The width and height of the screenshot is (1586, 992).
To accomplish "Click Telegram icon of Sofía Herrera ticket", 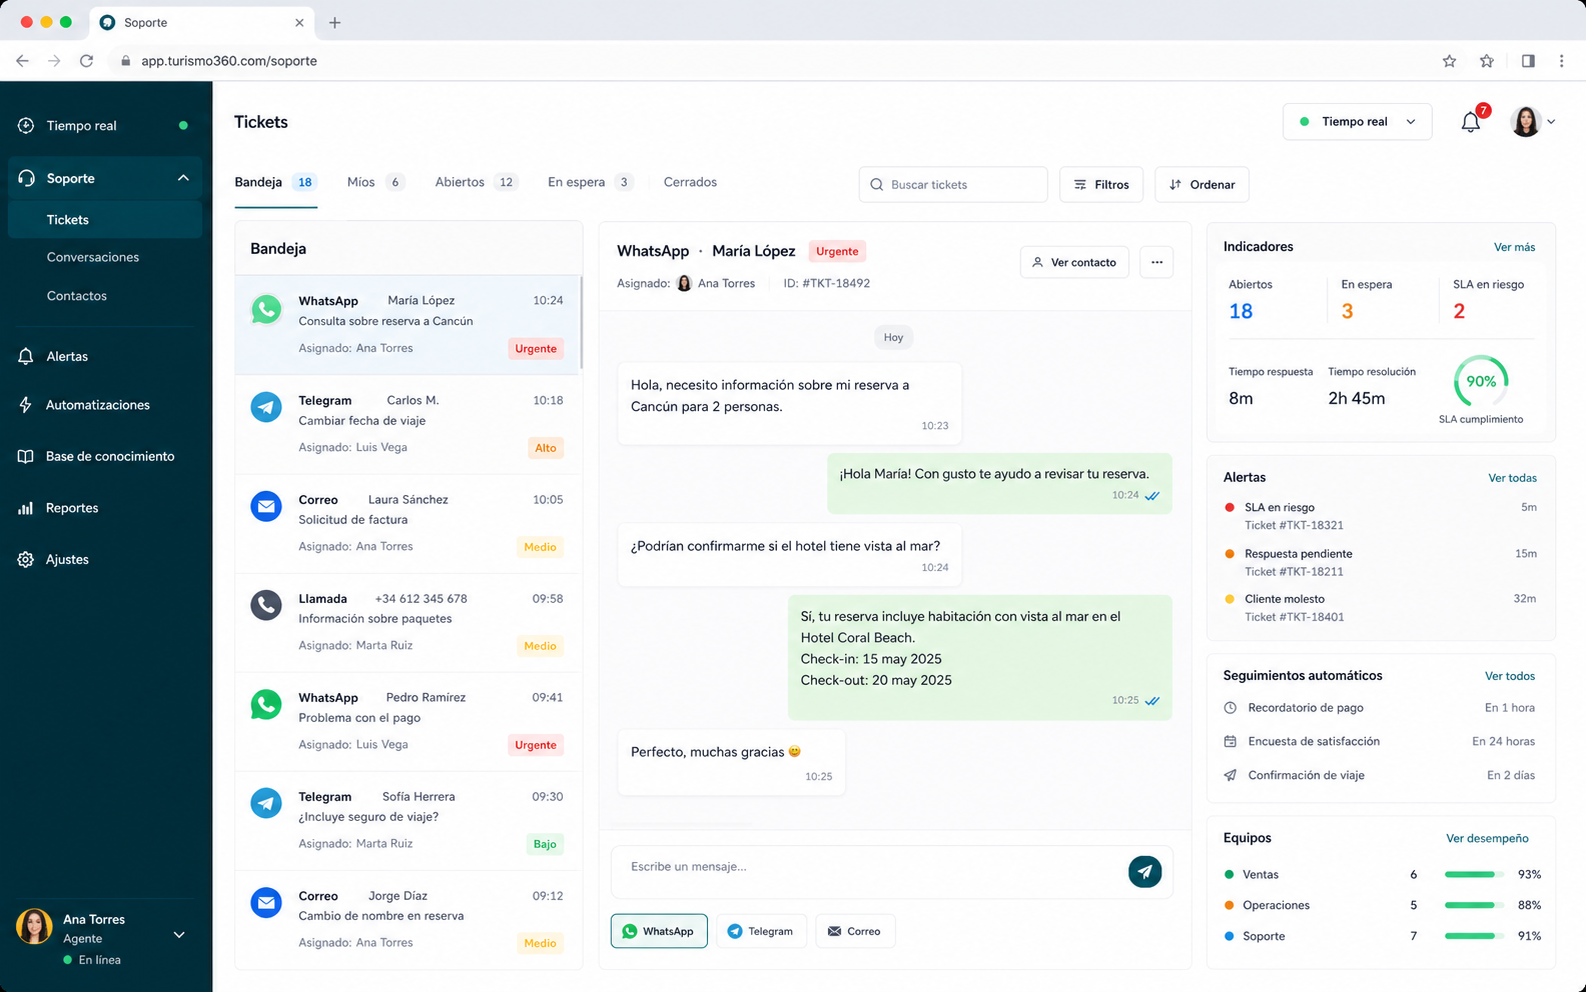I will [266, 803].
